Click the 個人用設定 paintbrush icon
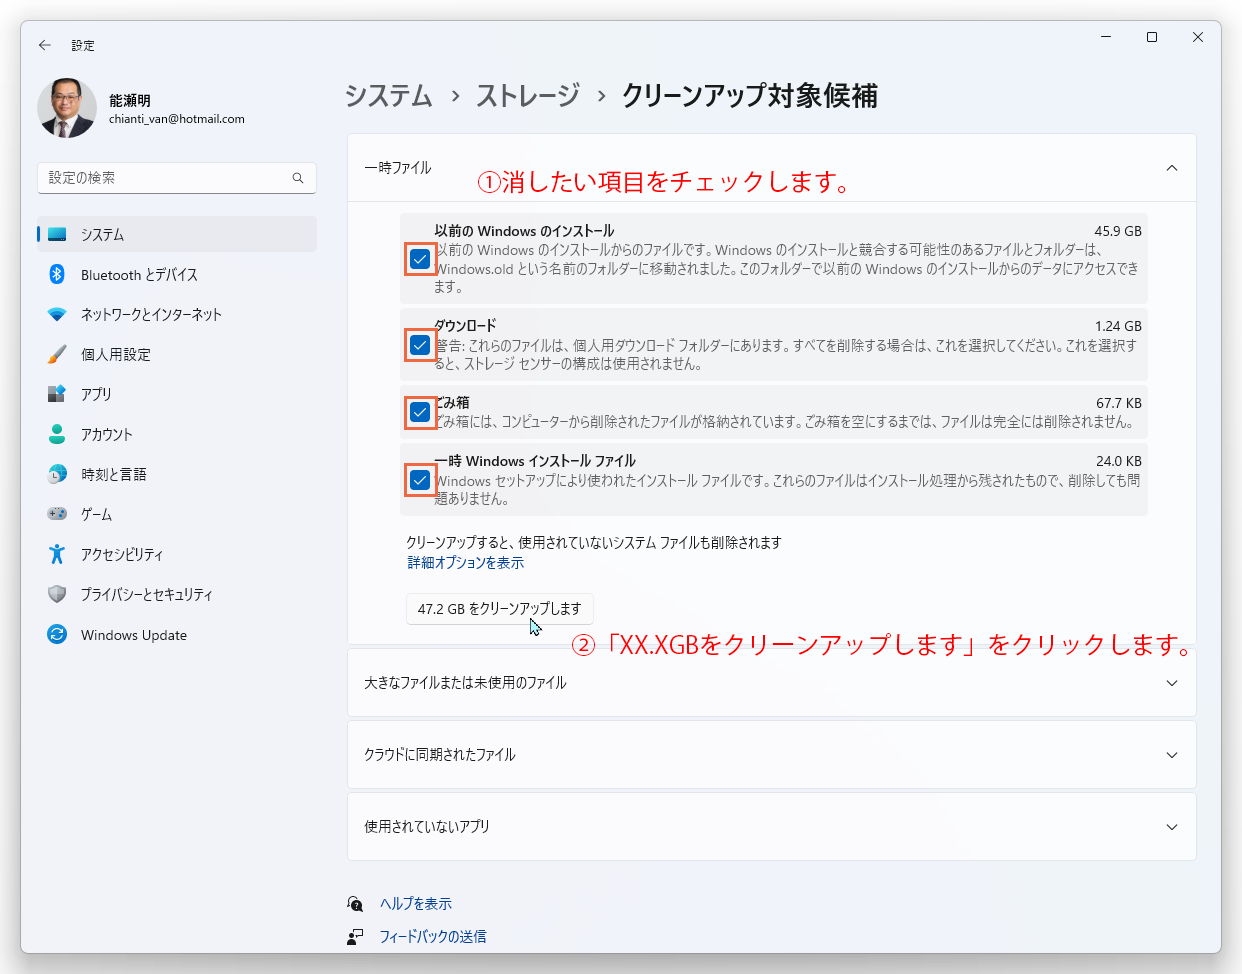This screenshot has height=974, width=1242. point(57,354)
